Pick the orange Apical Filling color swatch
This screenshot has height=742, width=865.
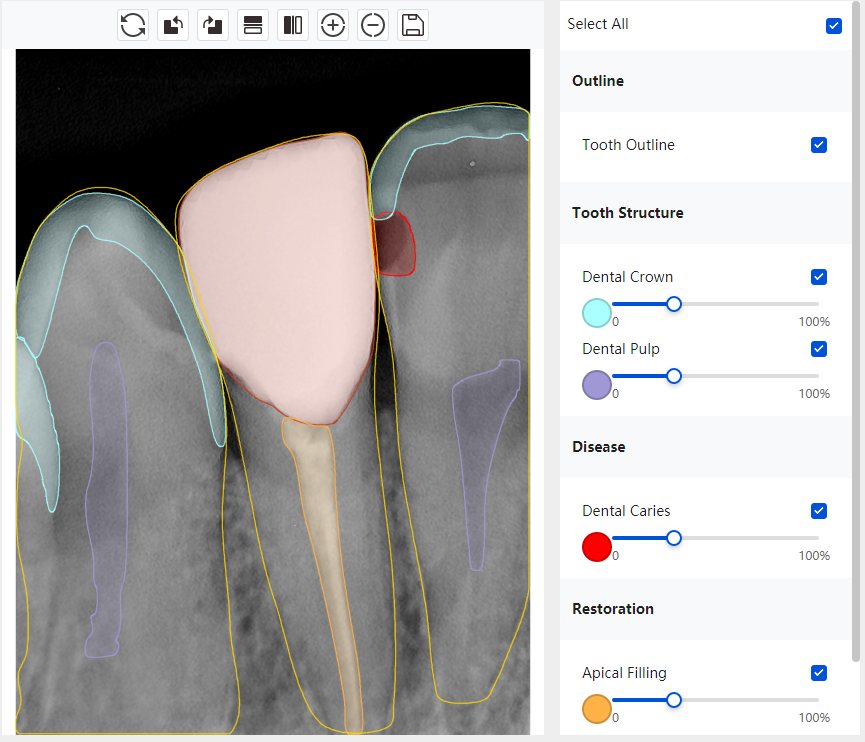point(597,709)
